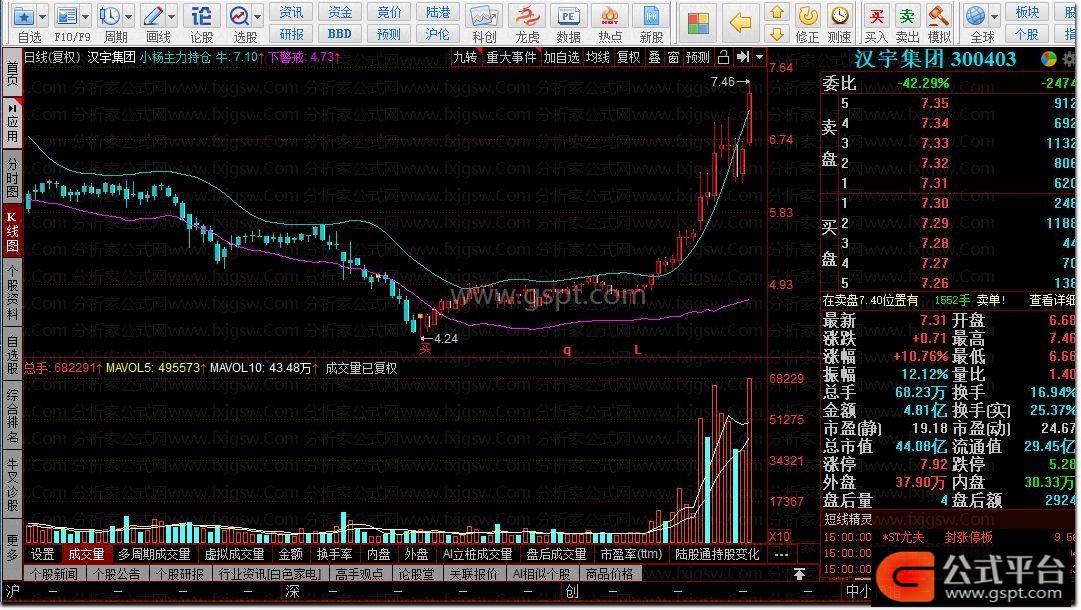Click the 资讯 toolbar button

[x=291, y=12]
